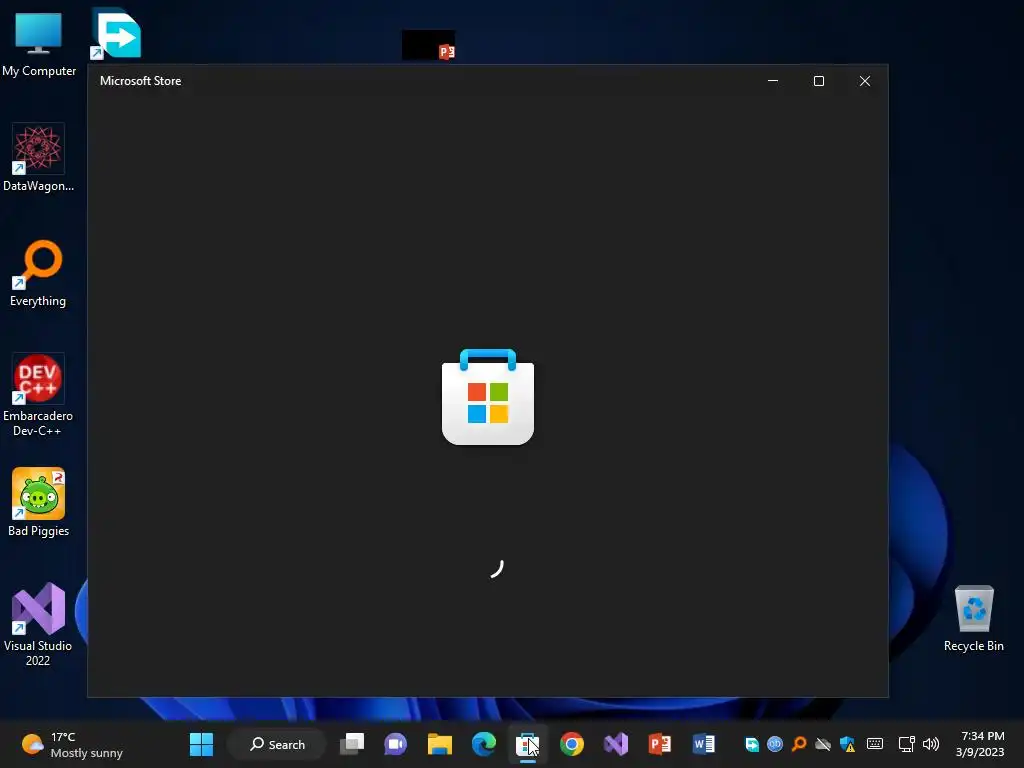The image size is (1024, 768).
Task: Click the round blue tray icon
Action: click(775, 744)
